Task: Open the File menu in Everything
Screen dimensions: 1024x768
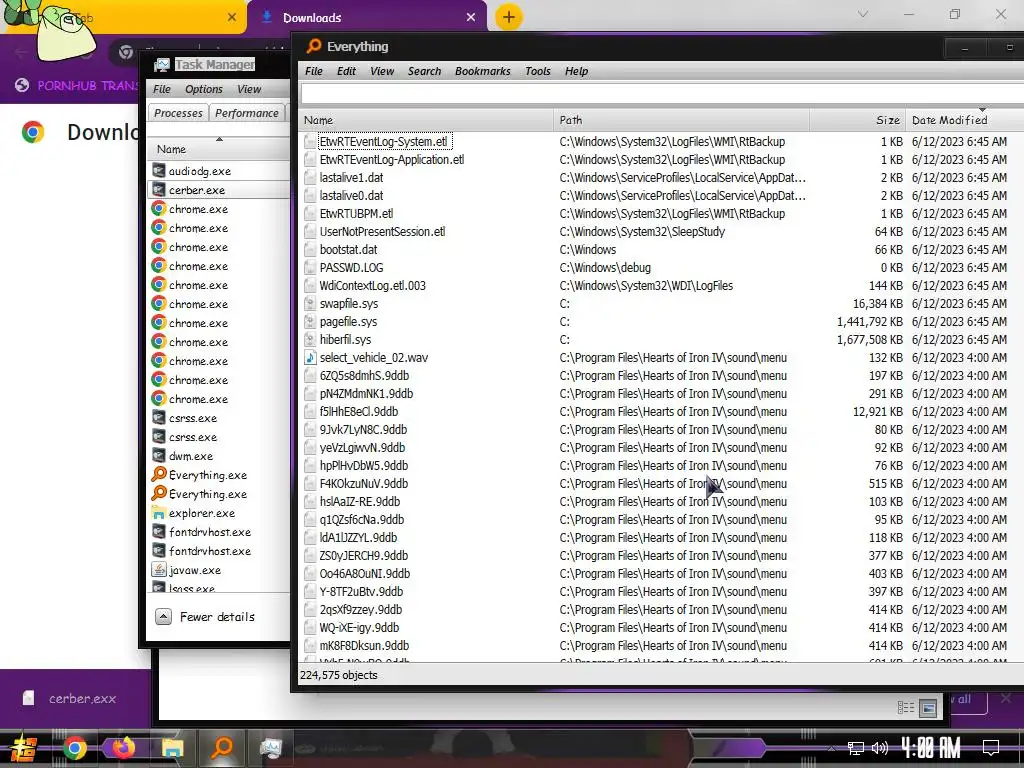Action: [x=313, y=71]
